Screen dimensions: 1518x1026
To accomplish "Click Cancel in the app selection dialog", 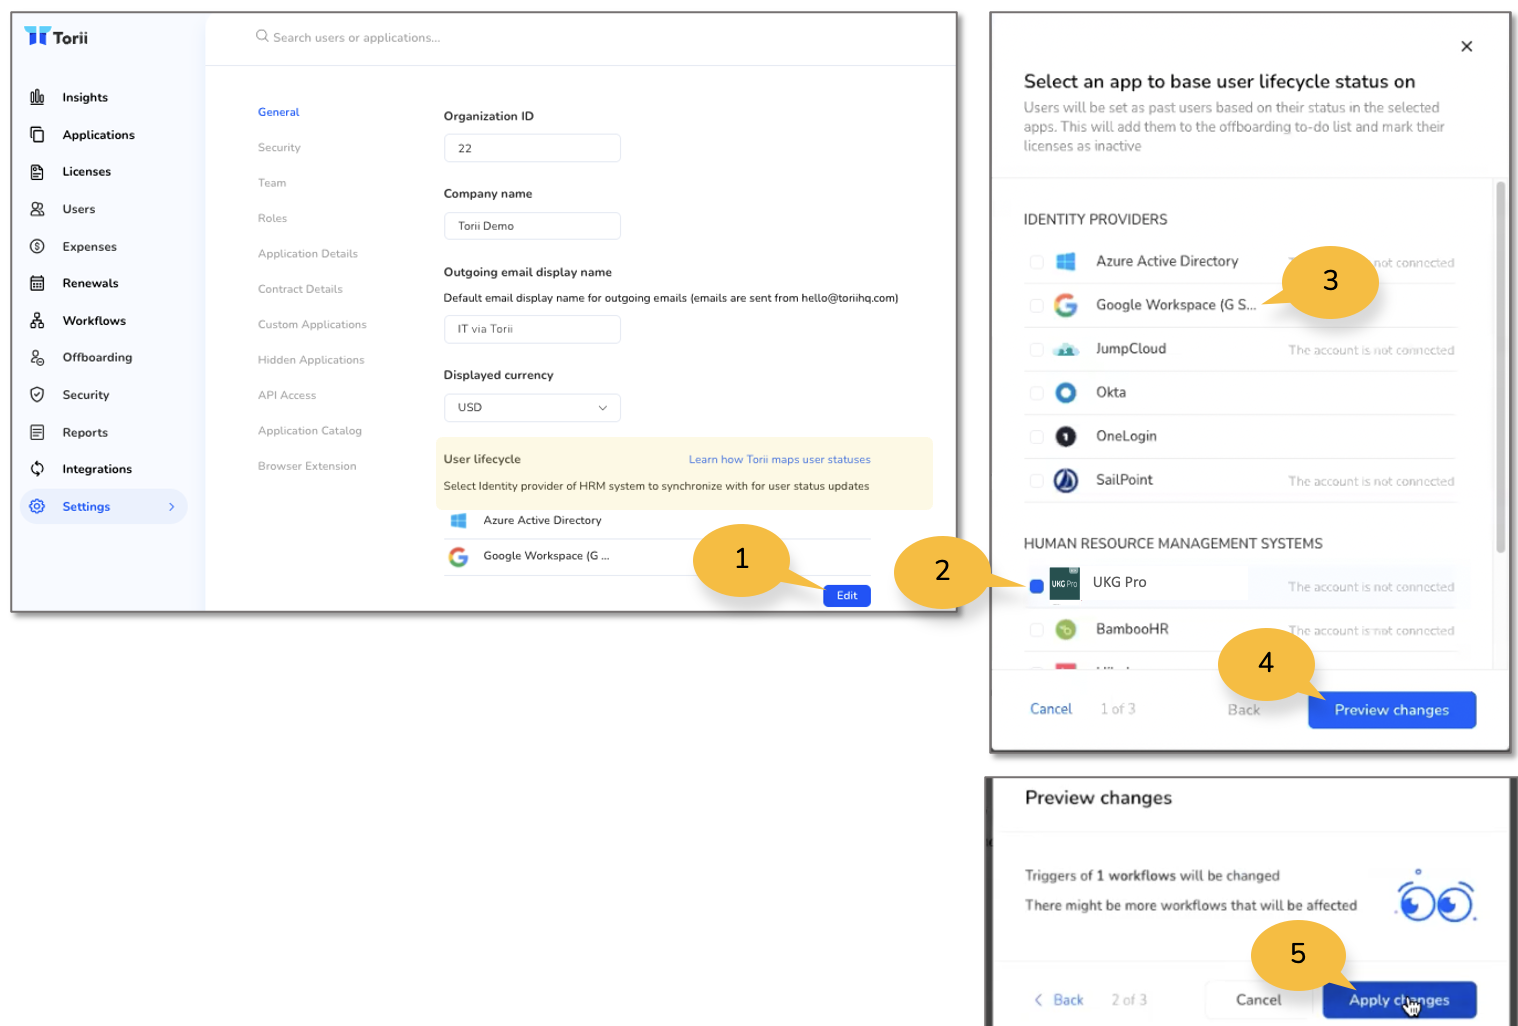I will click(x=1051, y=709).
